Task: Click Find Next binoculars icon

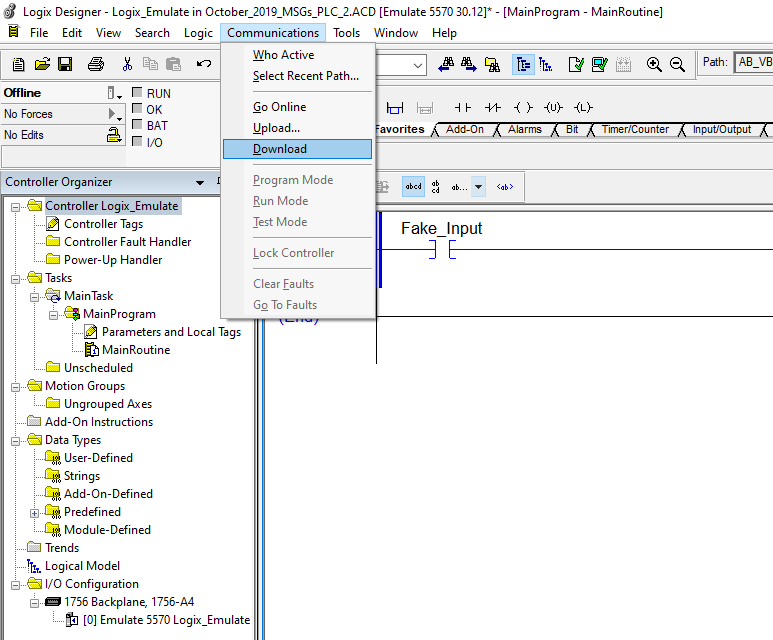Action: (468, 65)
